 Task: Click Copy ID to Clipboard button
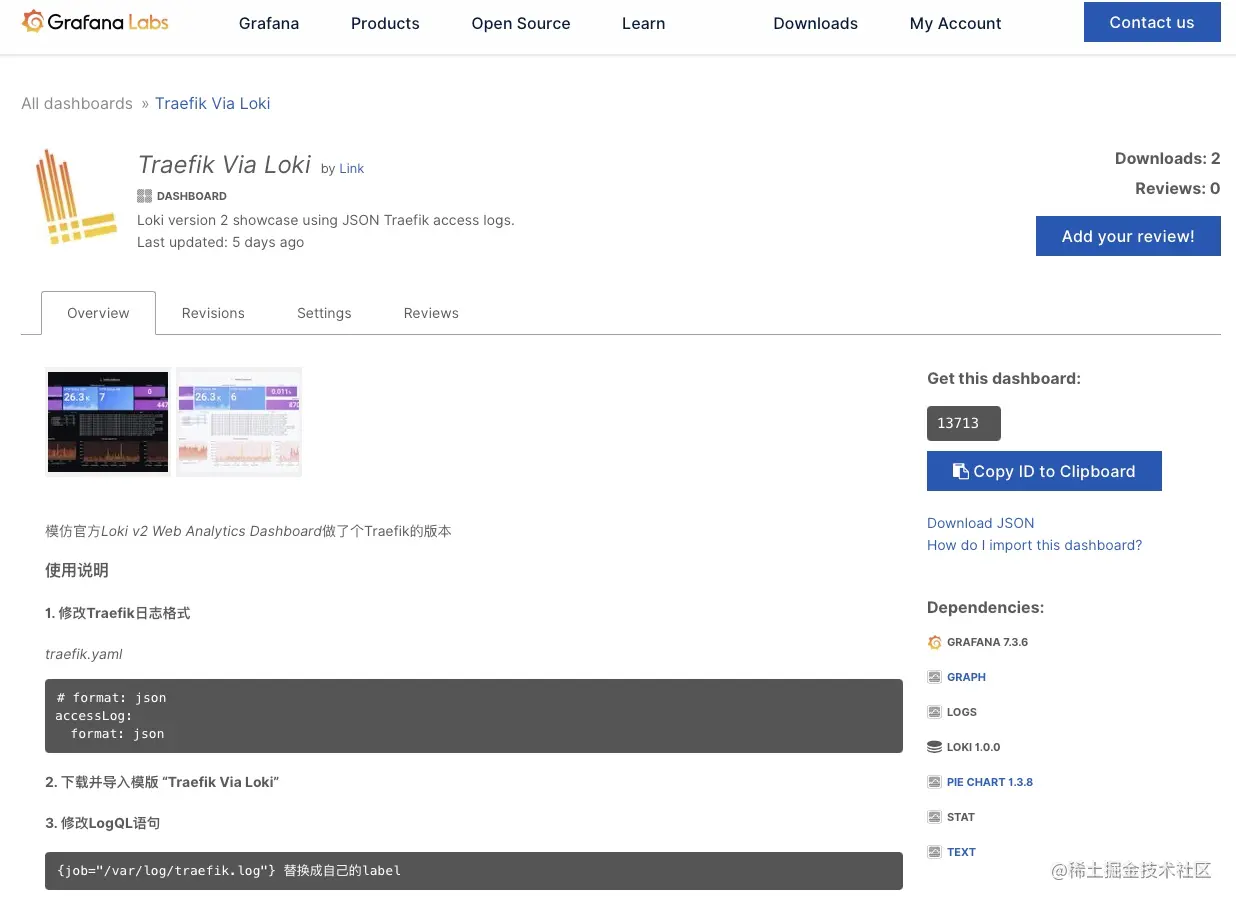(1044, 471)
